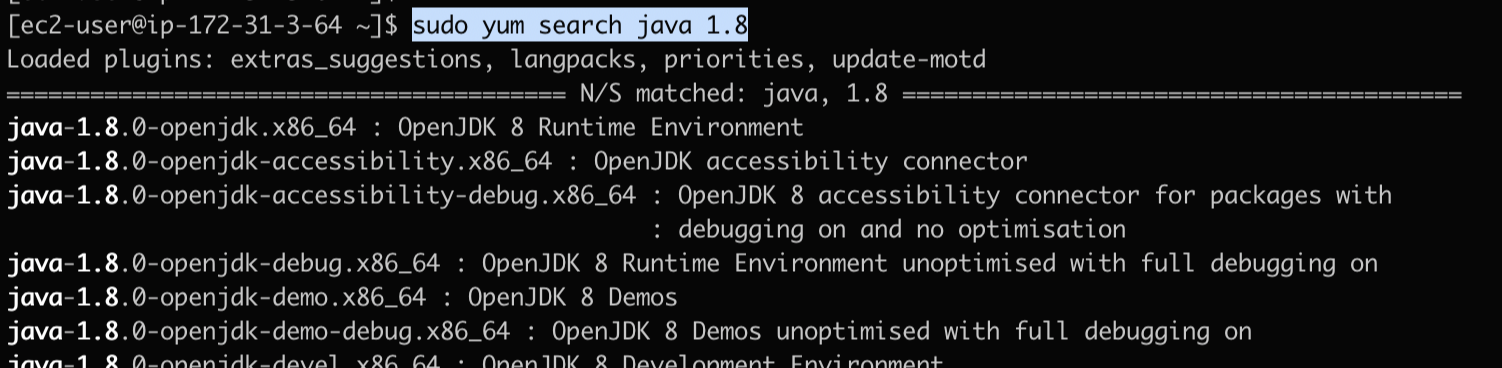
Task: Select the "java-1.8.0-openjdk-demo.x86_64" package name
Action: point(216,298)
